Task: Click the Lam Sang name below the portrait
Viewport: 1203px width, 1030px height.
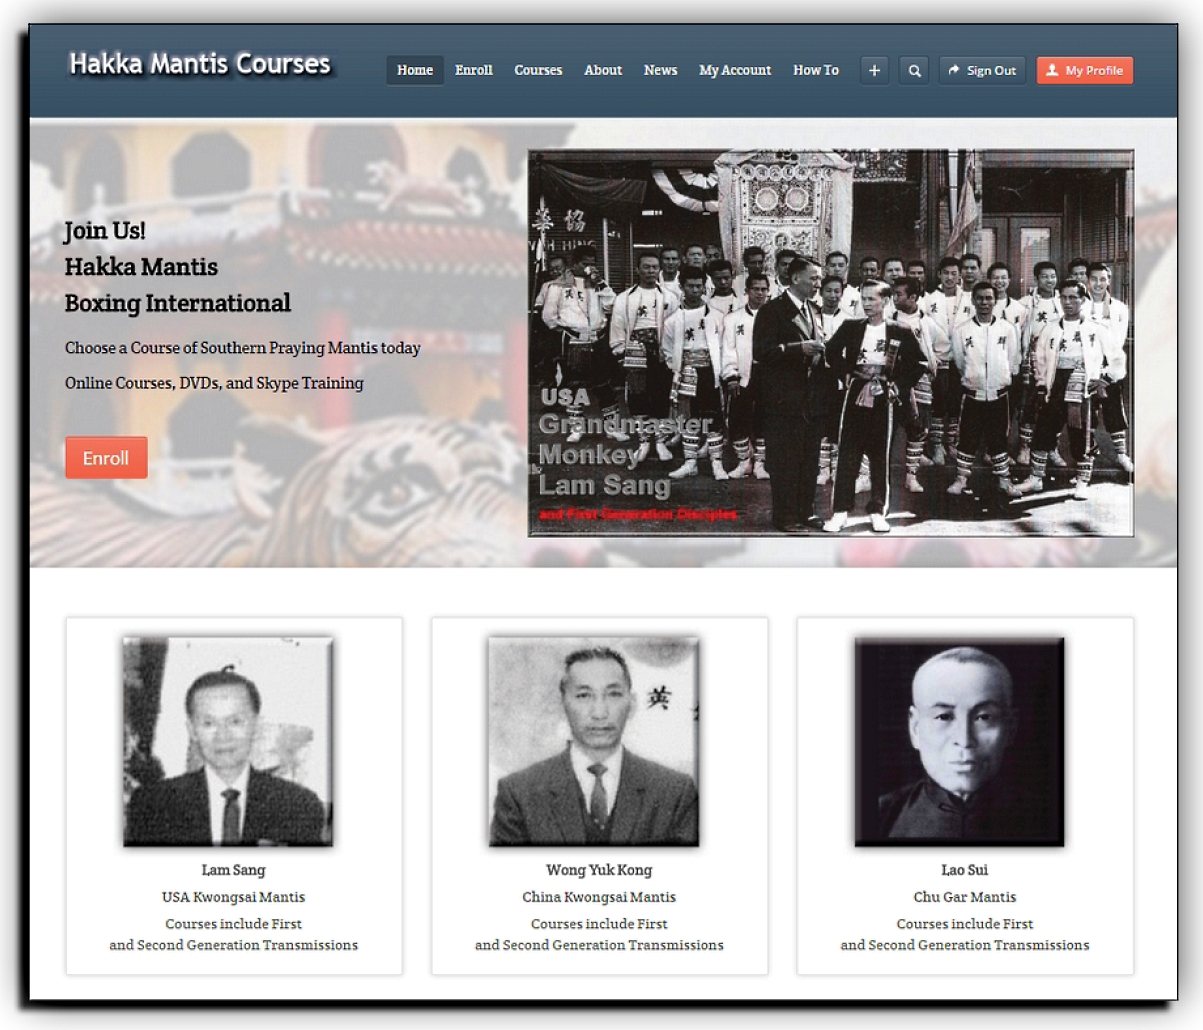Action: click(x=234, y=870)
